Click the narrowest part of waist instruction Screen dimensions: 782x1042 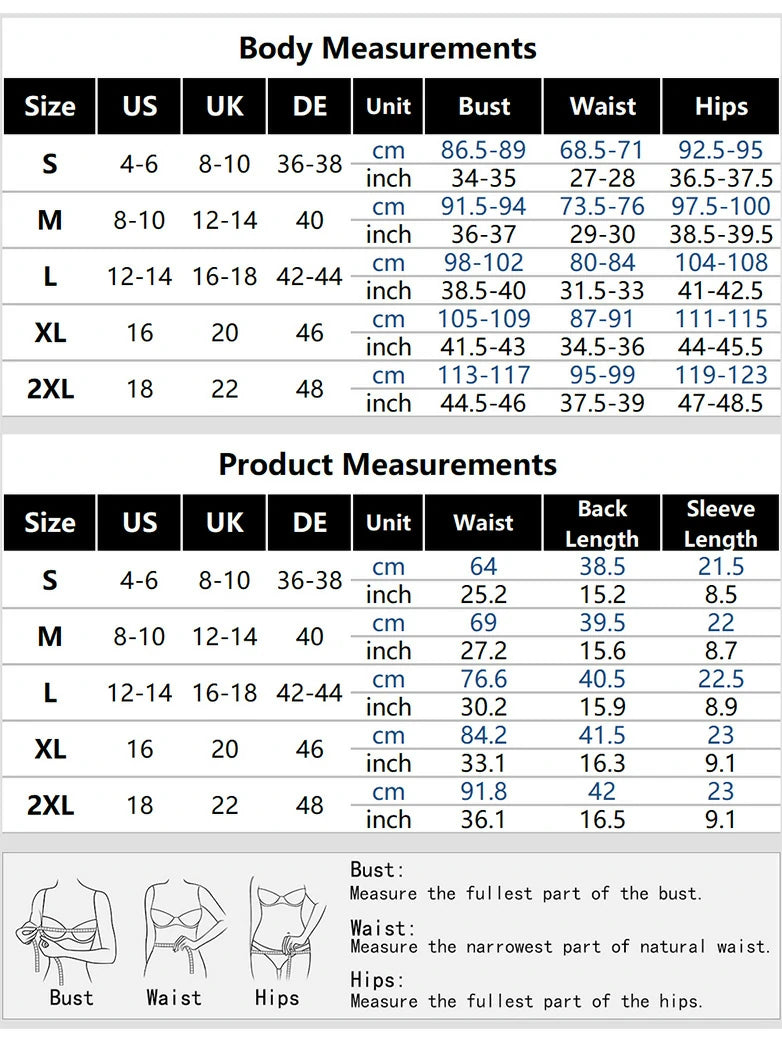tap(560, 946)
